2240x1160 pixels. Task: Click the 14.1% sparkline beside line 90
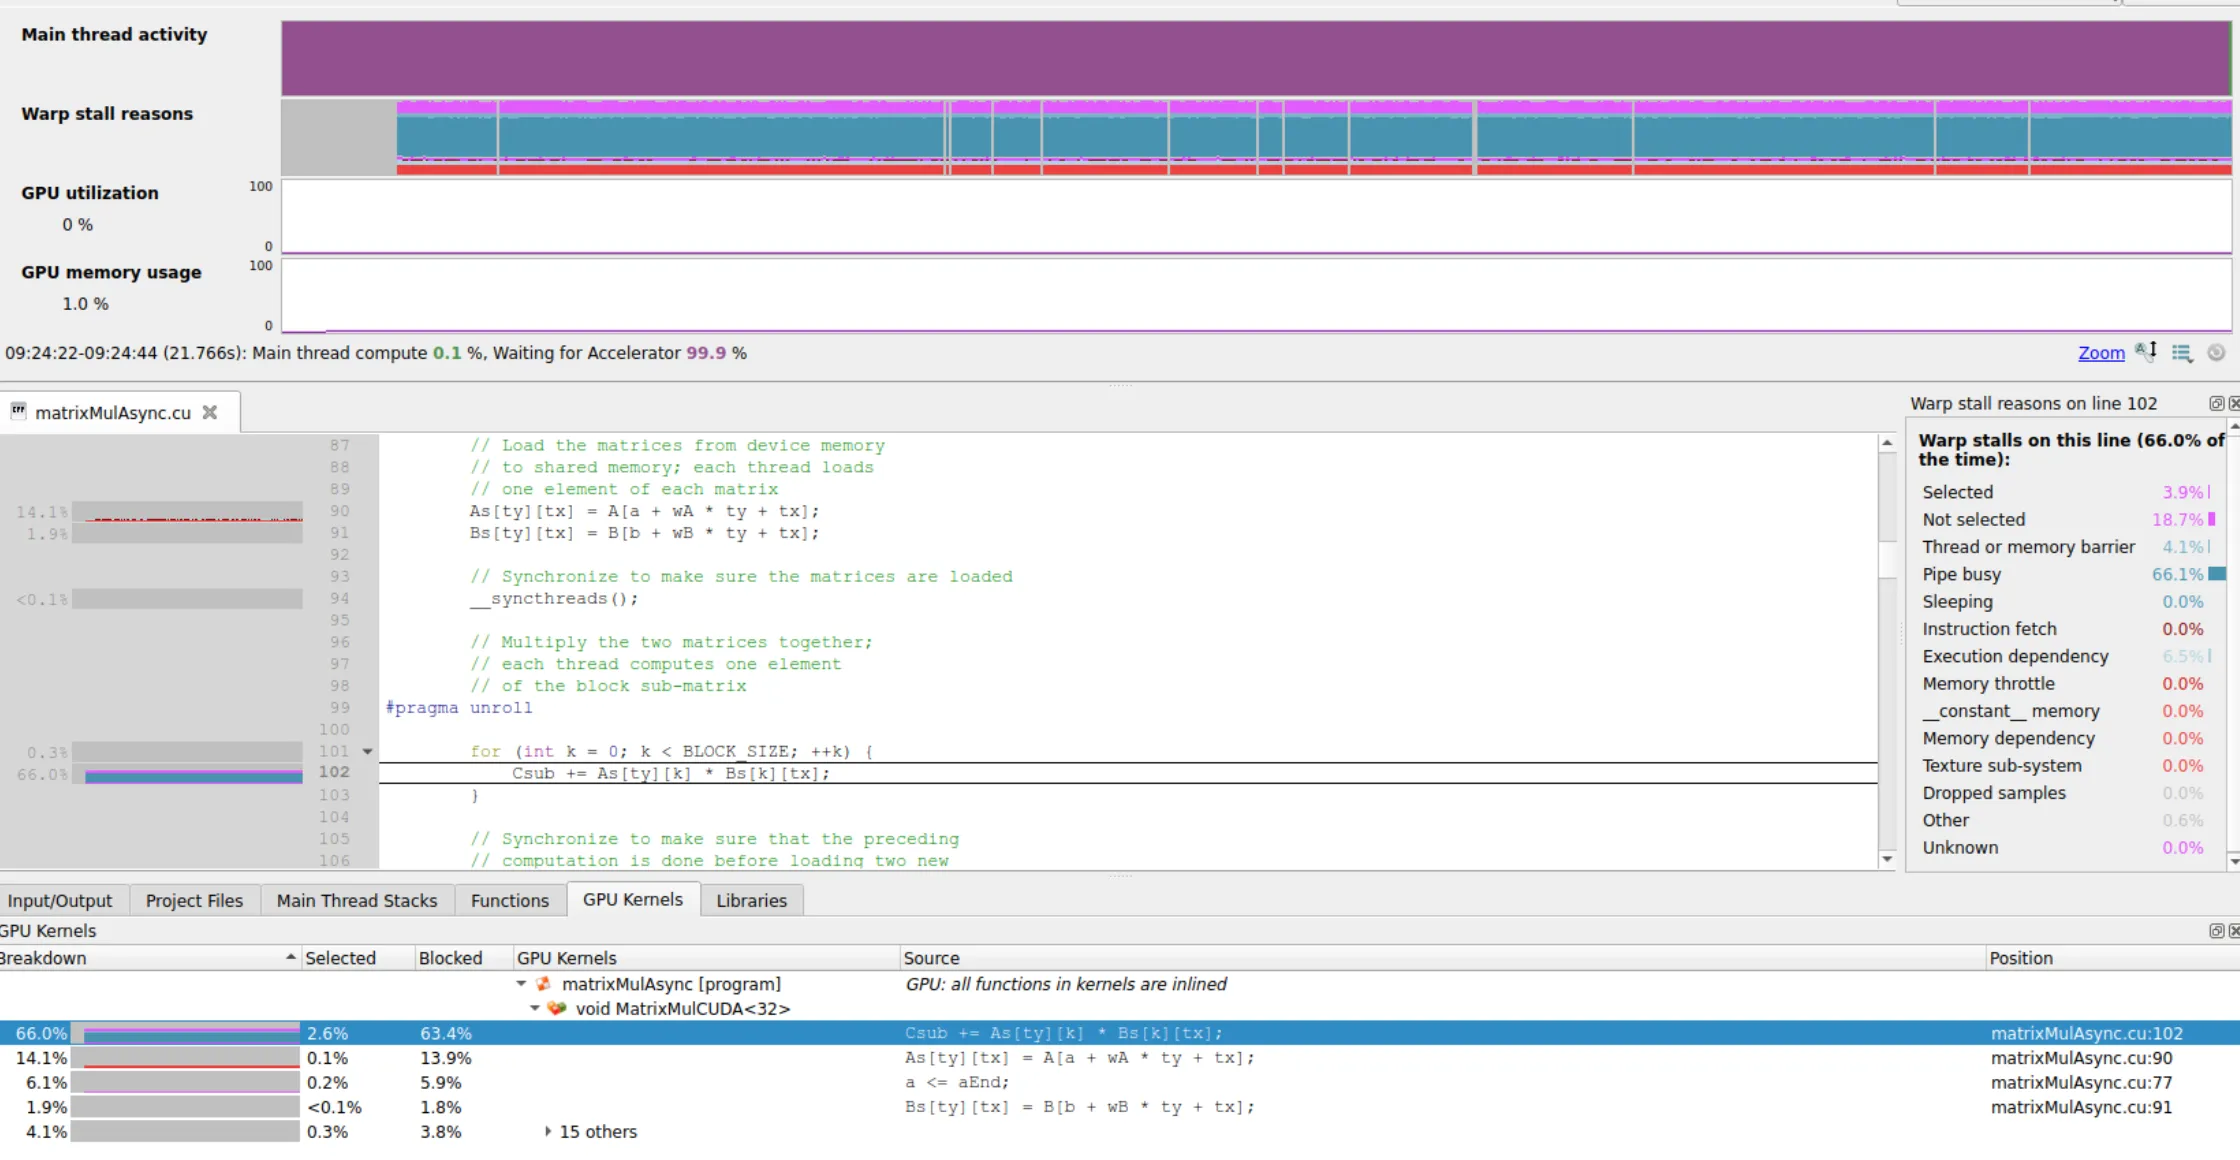pyautogui.click(x=187, y=512)
